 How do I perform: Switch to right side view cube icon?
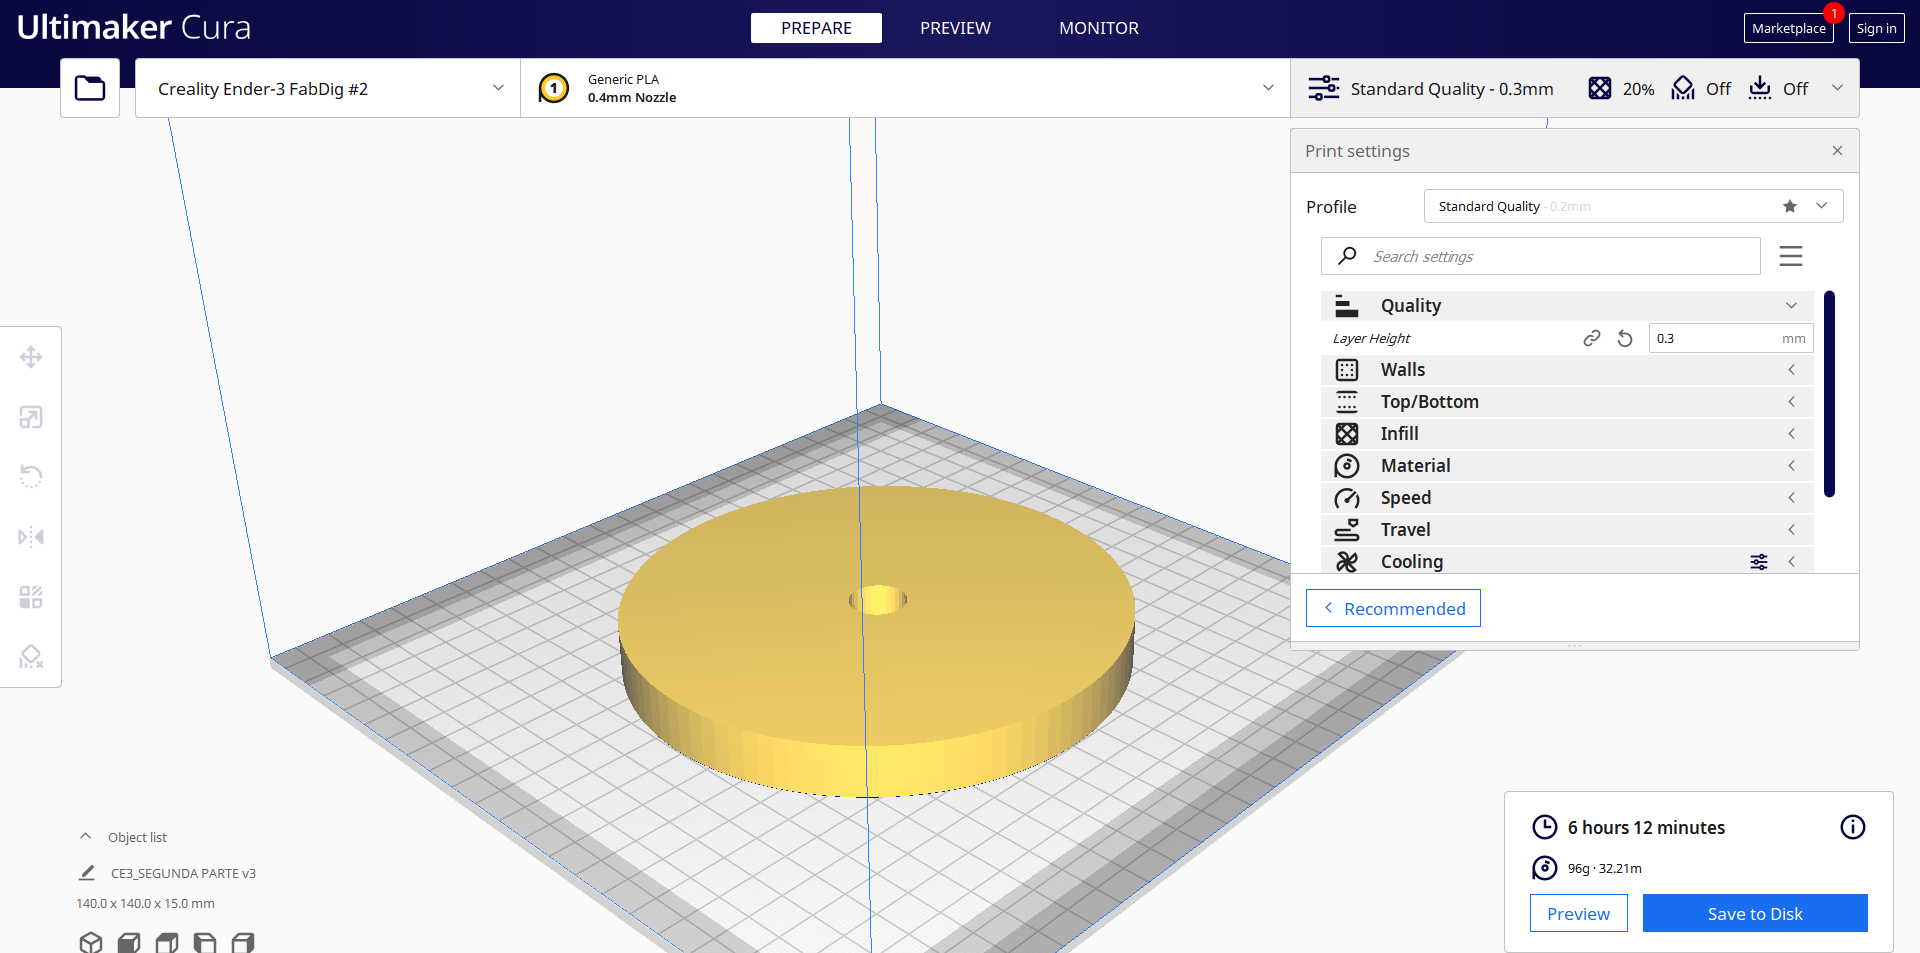tap(243, 942)
